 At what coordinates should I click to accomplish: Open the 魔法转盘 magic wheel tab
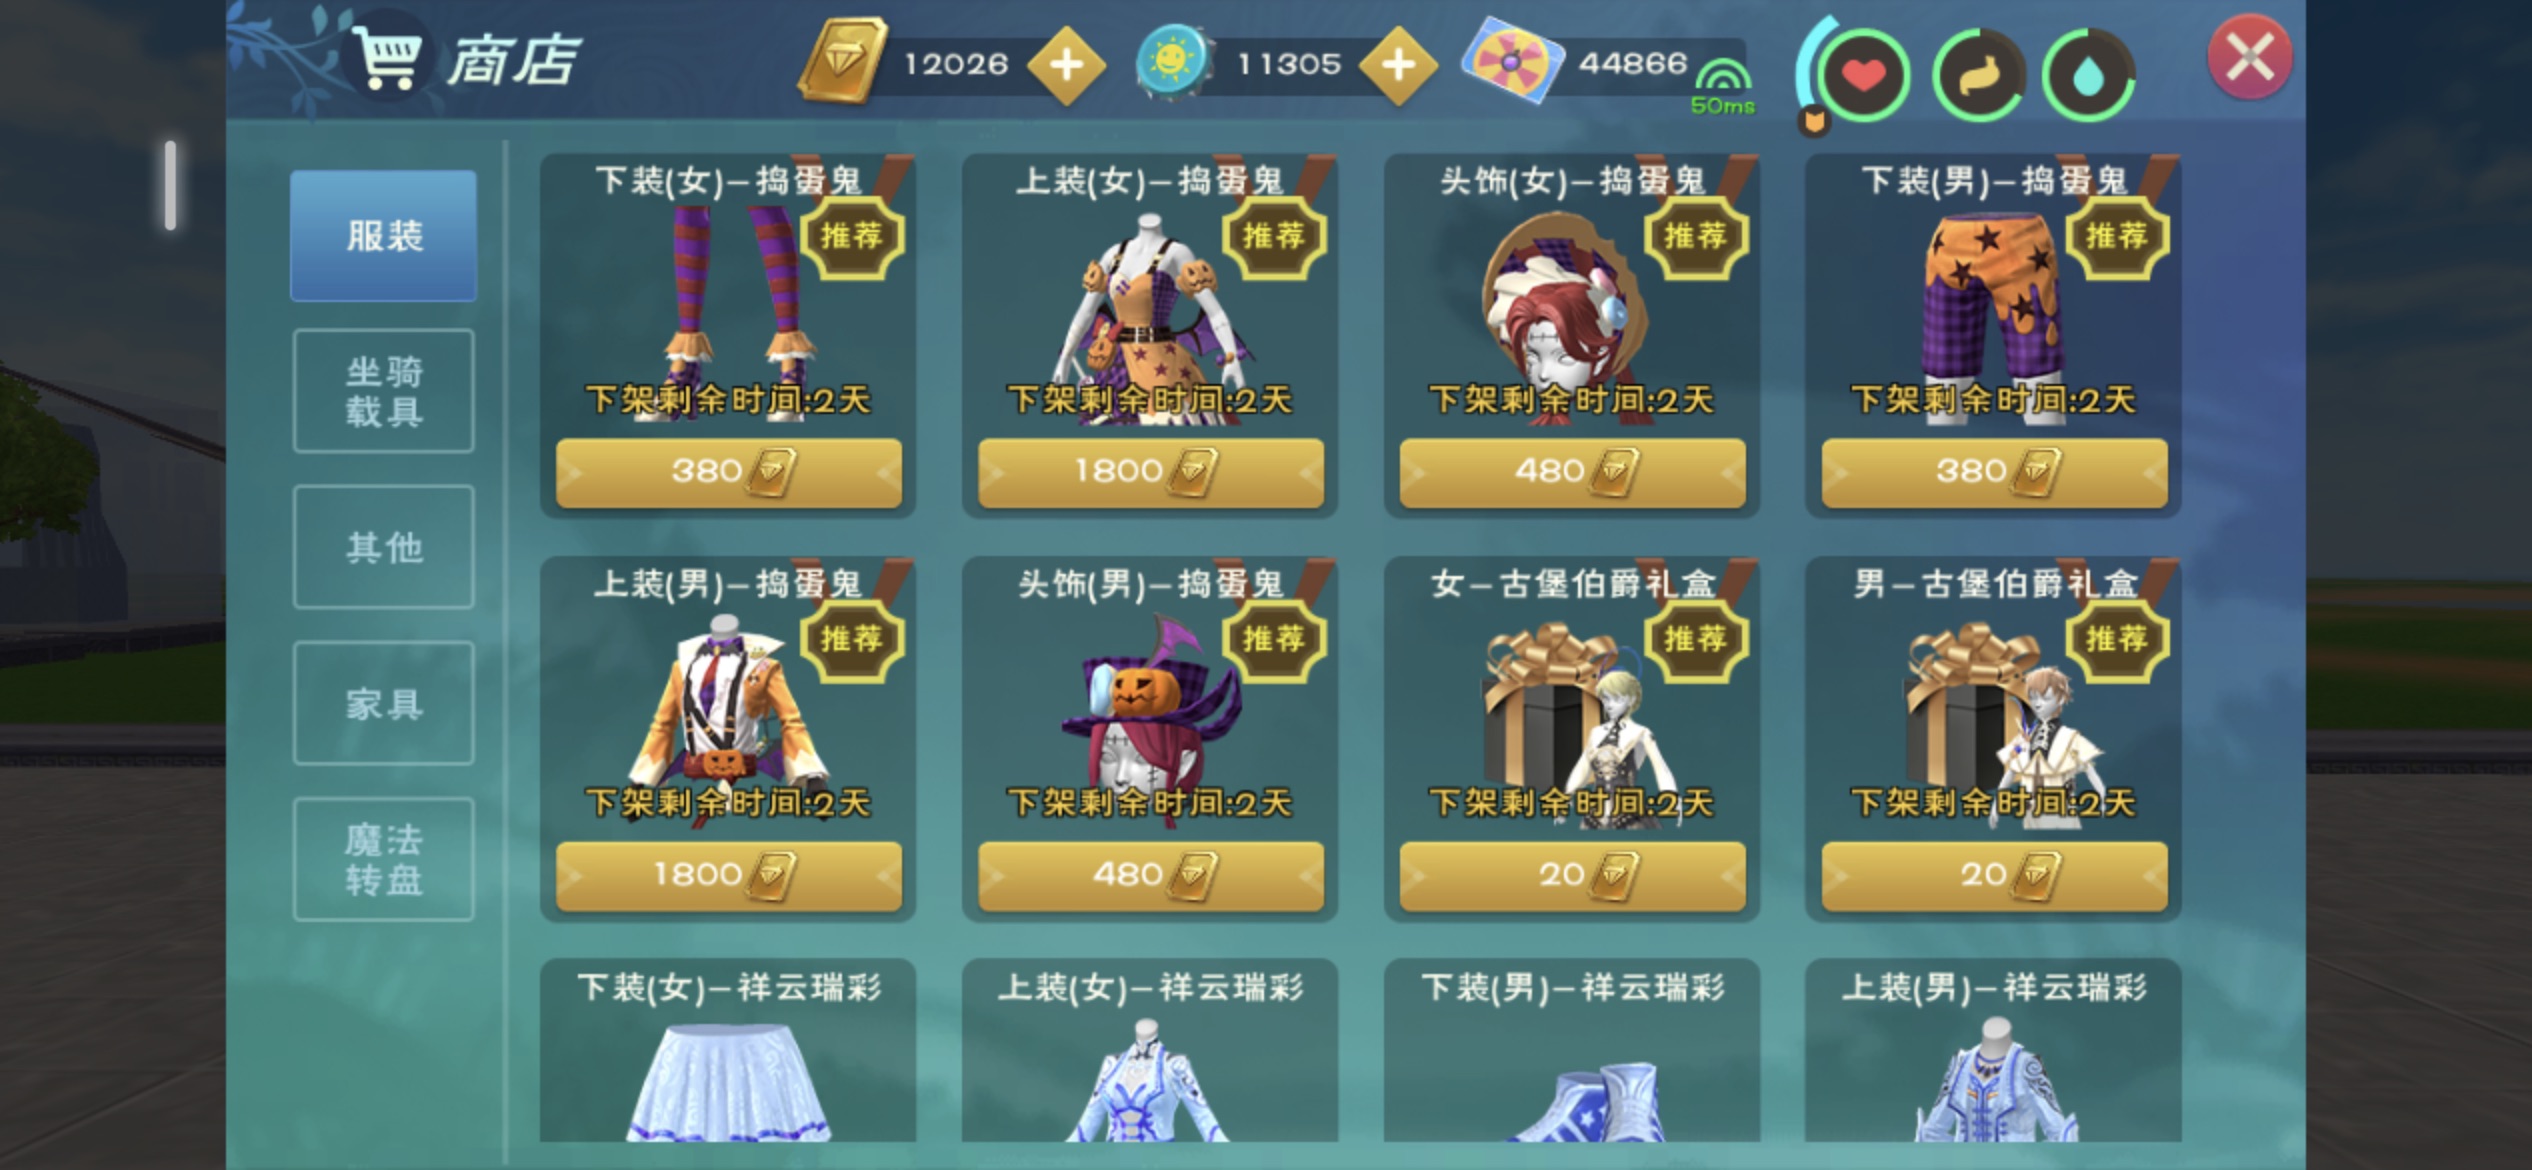point(384,859)
